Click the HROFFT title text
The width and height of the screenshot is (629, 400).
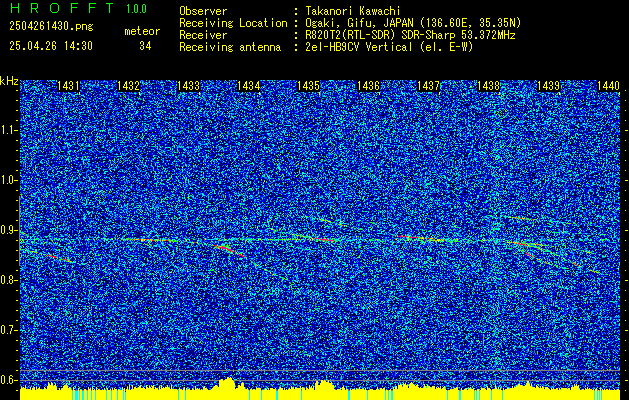pos(63,8)
